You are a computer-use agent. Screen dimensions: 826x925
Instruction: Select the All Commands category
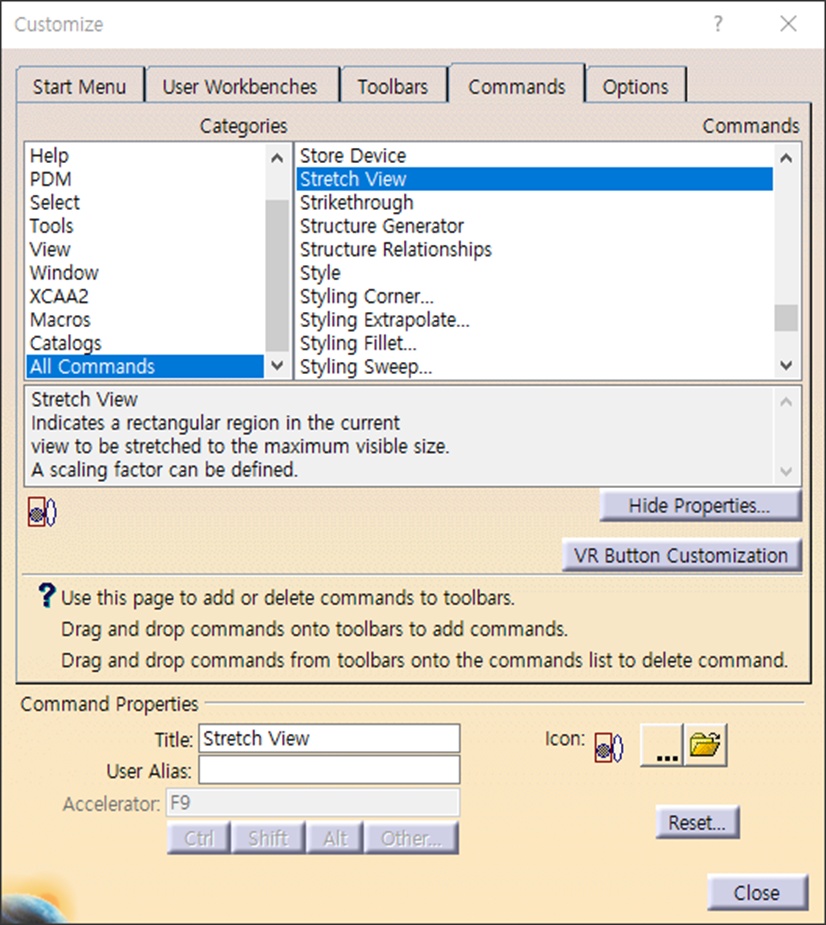pos(145,366)
